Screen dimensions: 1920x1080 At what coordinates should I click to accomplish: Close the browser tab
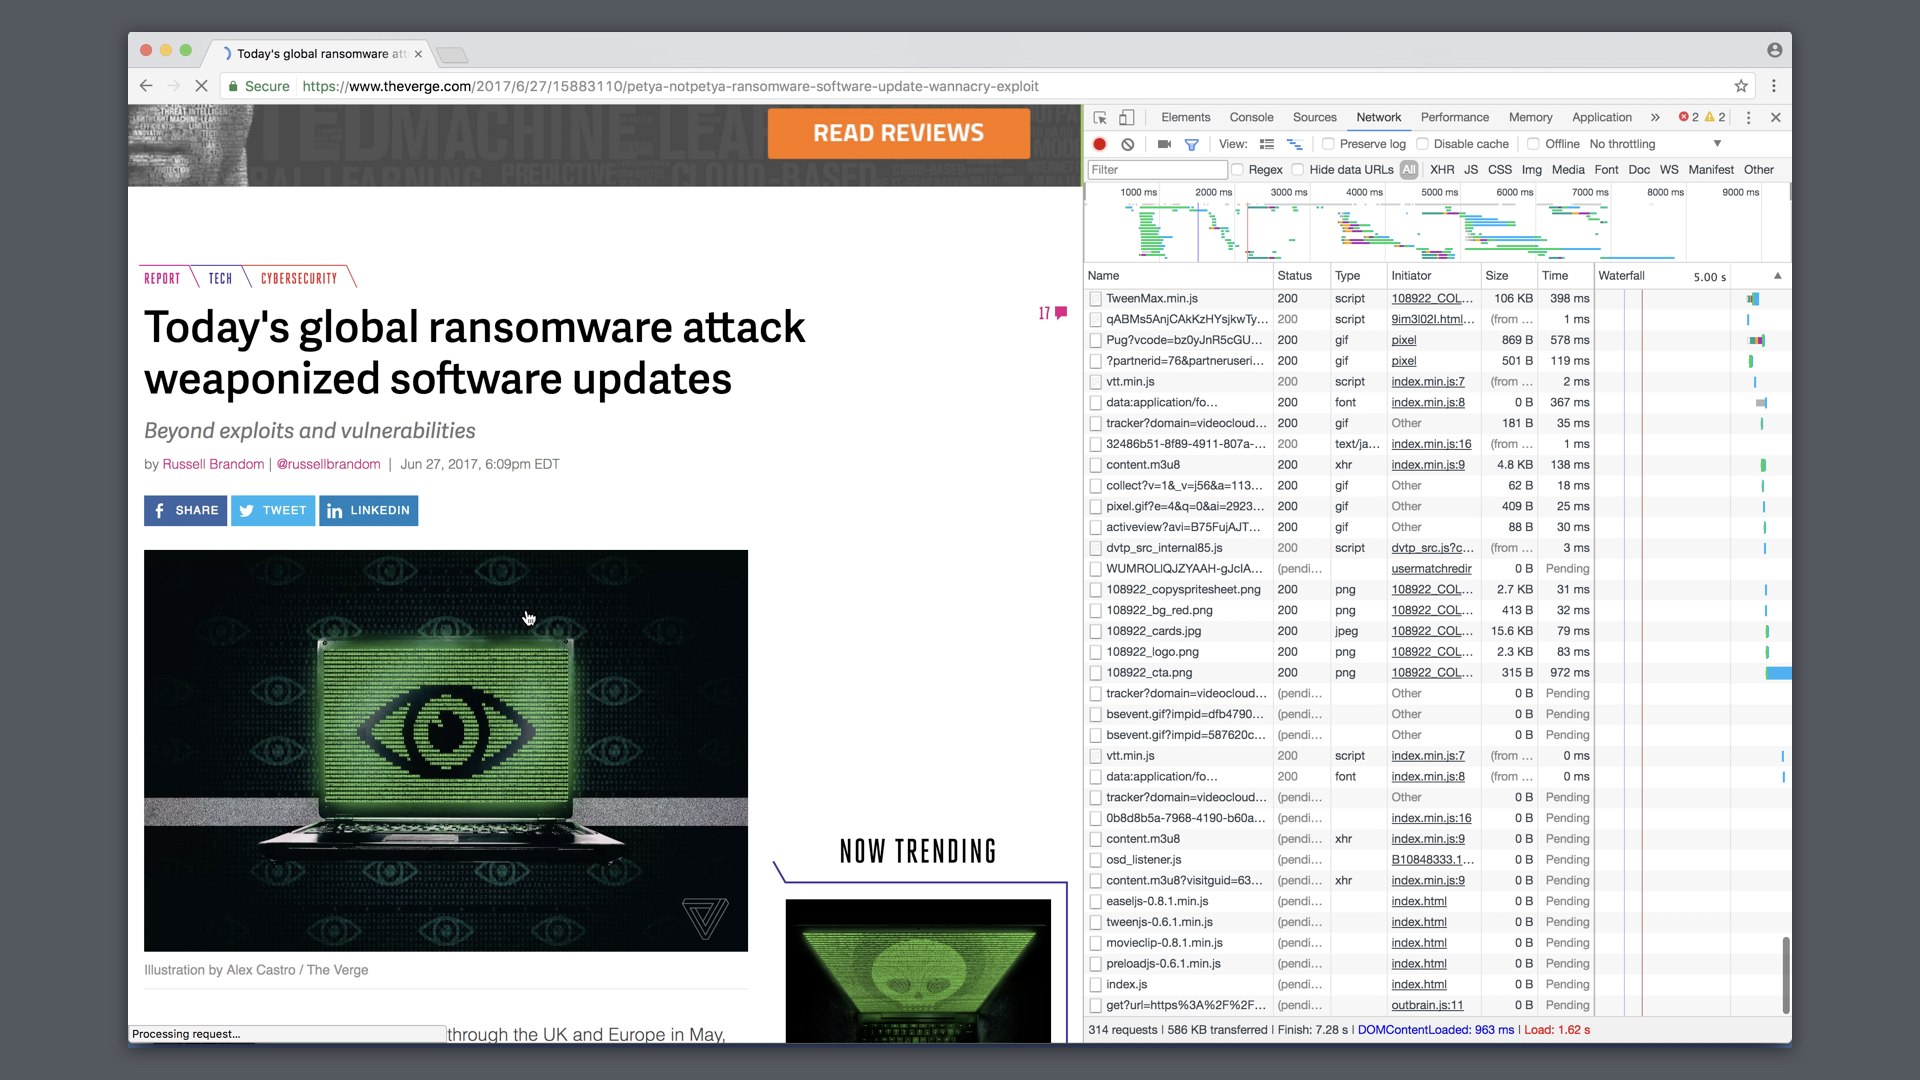(x=418, y=54)
